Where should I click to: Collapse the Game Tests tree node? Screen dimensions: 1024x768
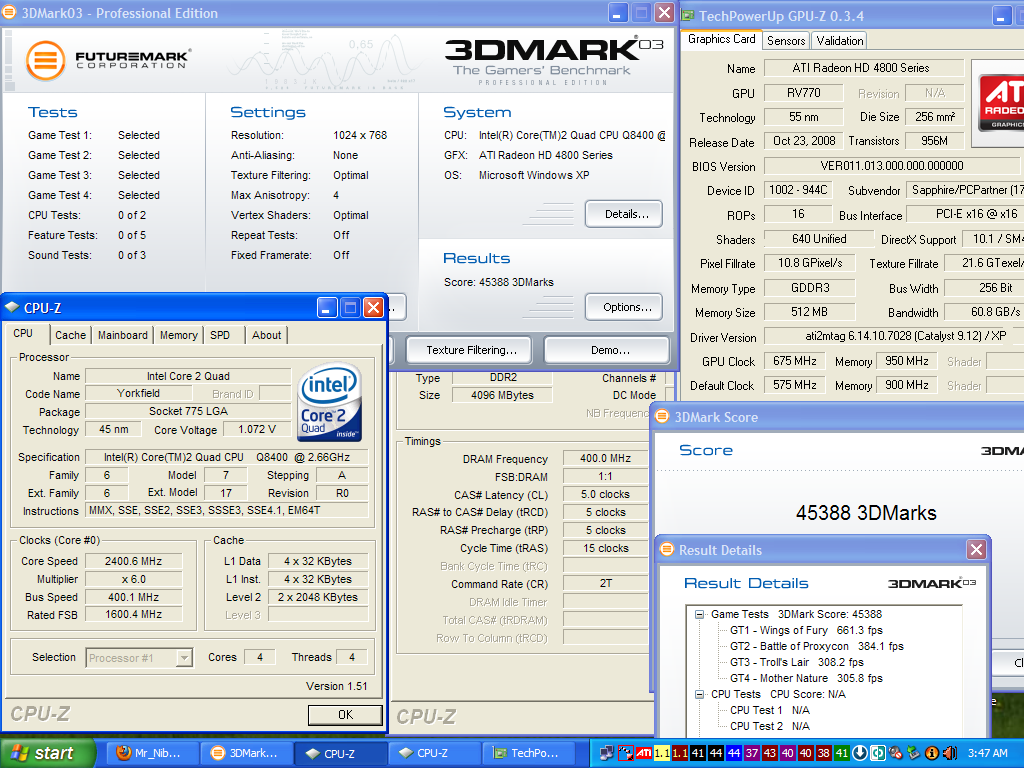pyautogui.click(x=699, y=615)
